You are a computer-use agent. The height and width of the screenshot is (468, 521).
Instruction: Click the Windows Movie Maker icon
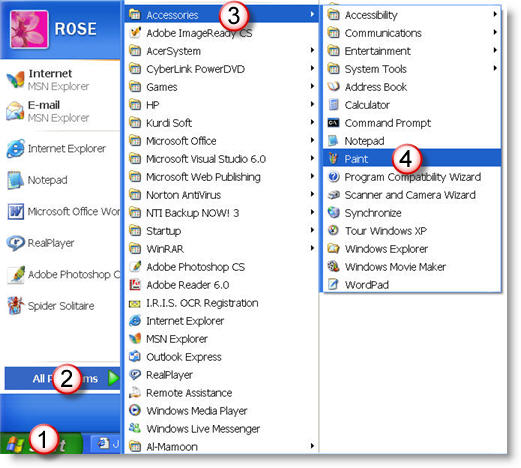(333, 266)
